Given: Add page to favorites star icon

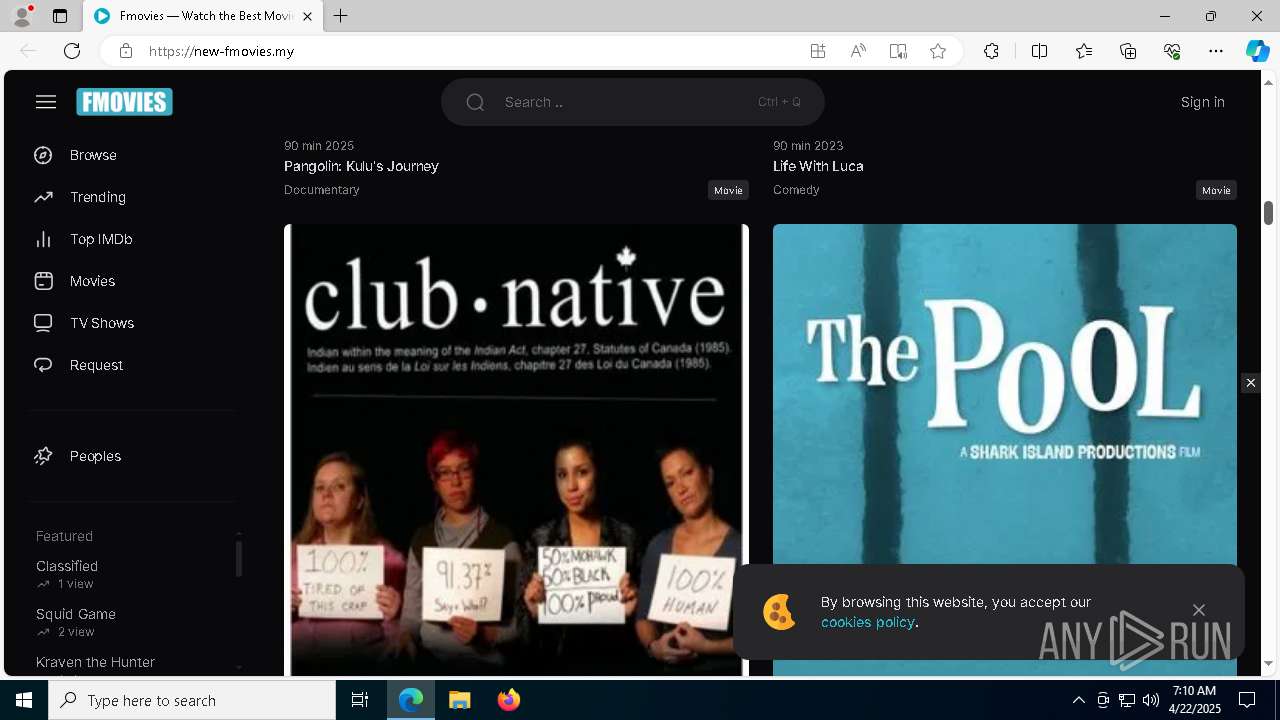Looking at the screenshot, I should (x=938, y=51).
